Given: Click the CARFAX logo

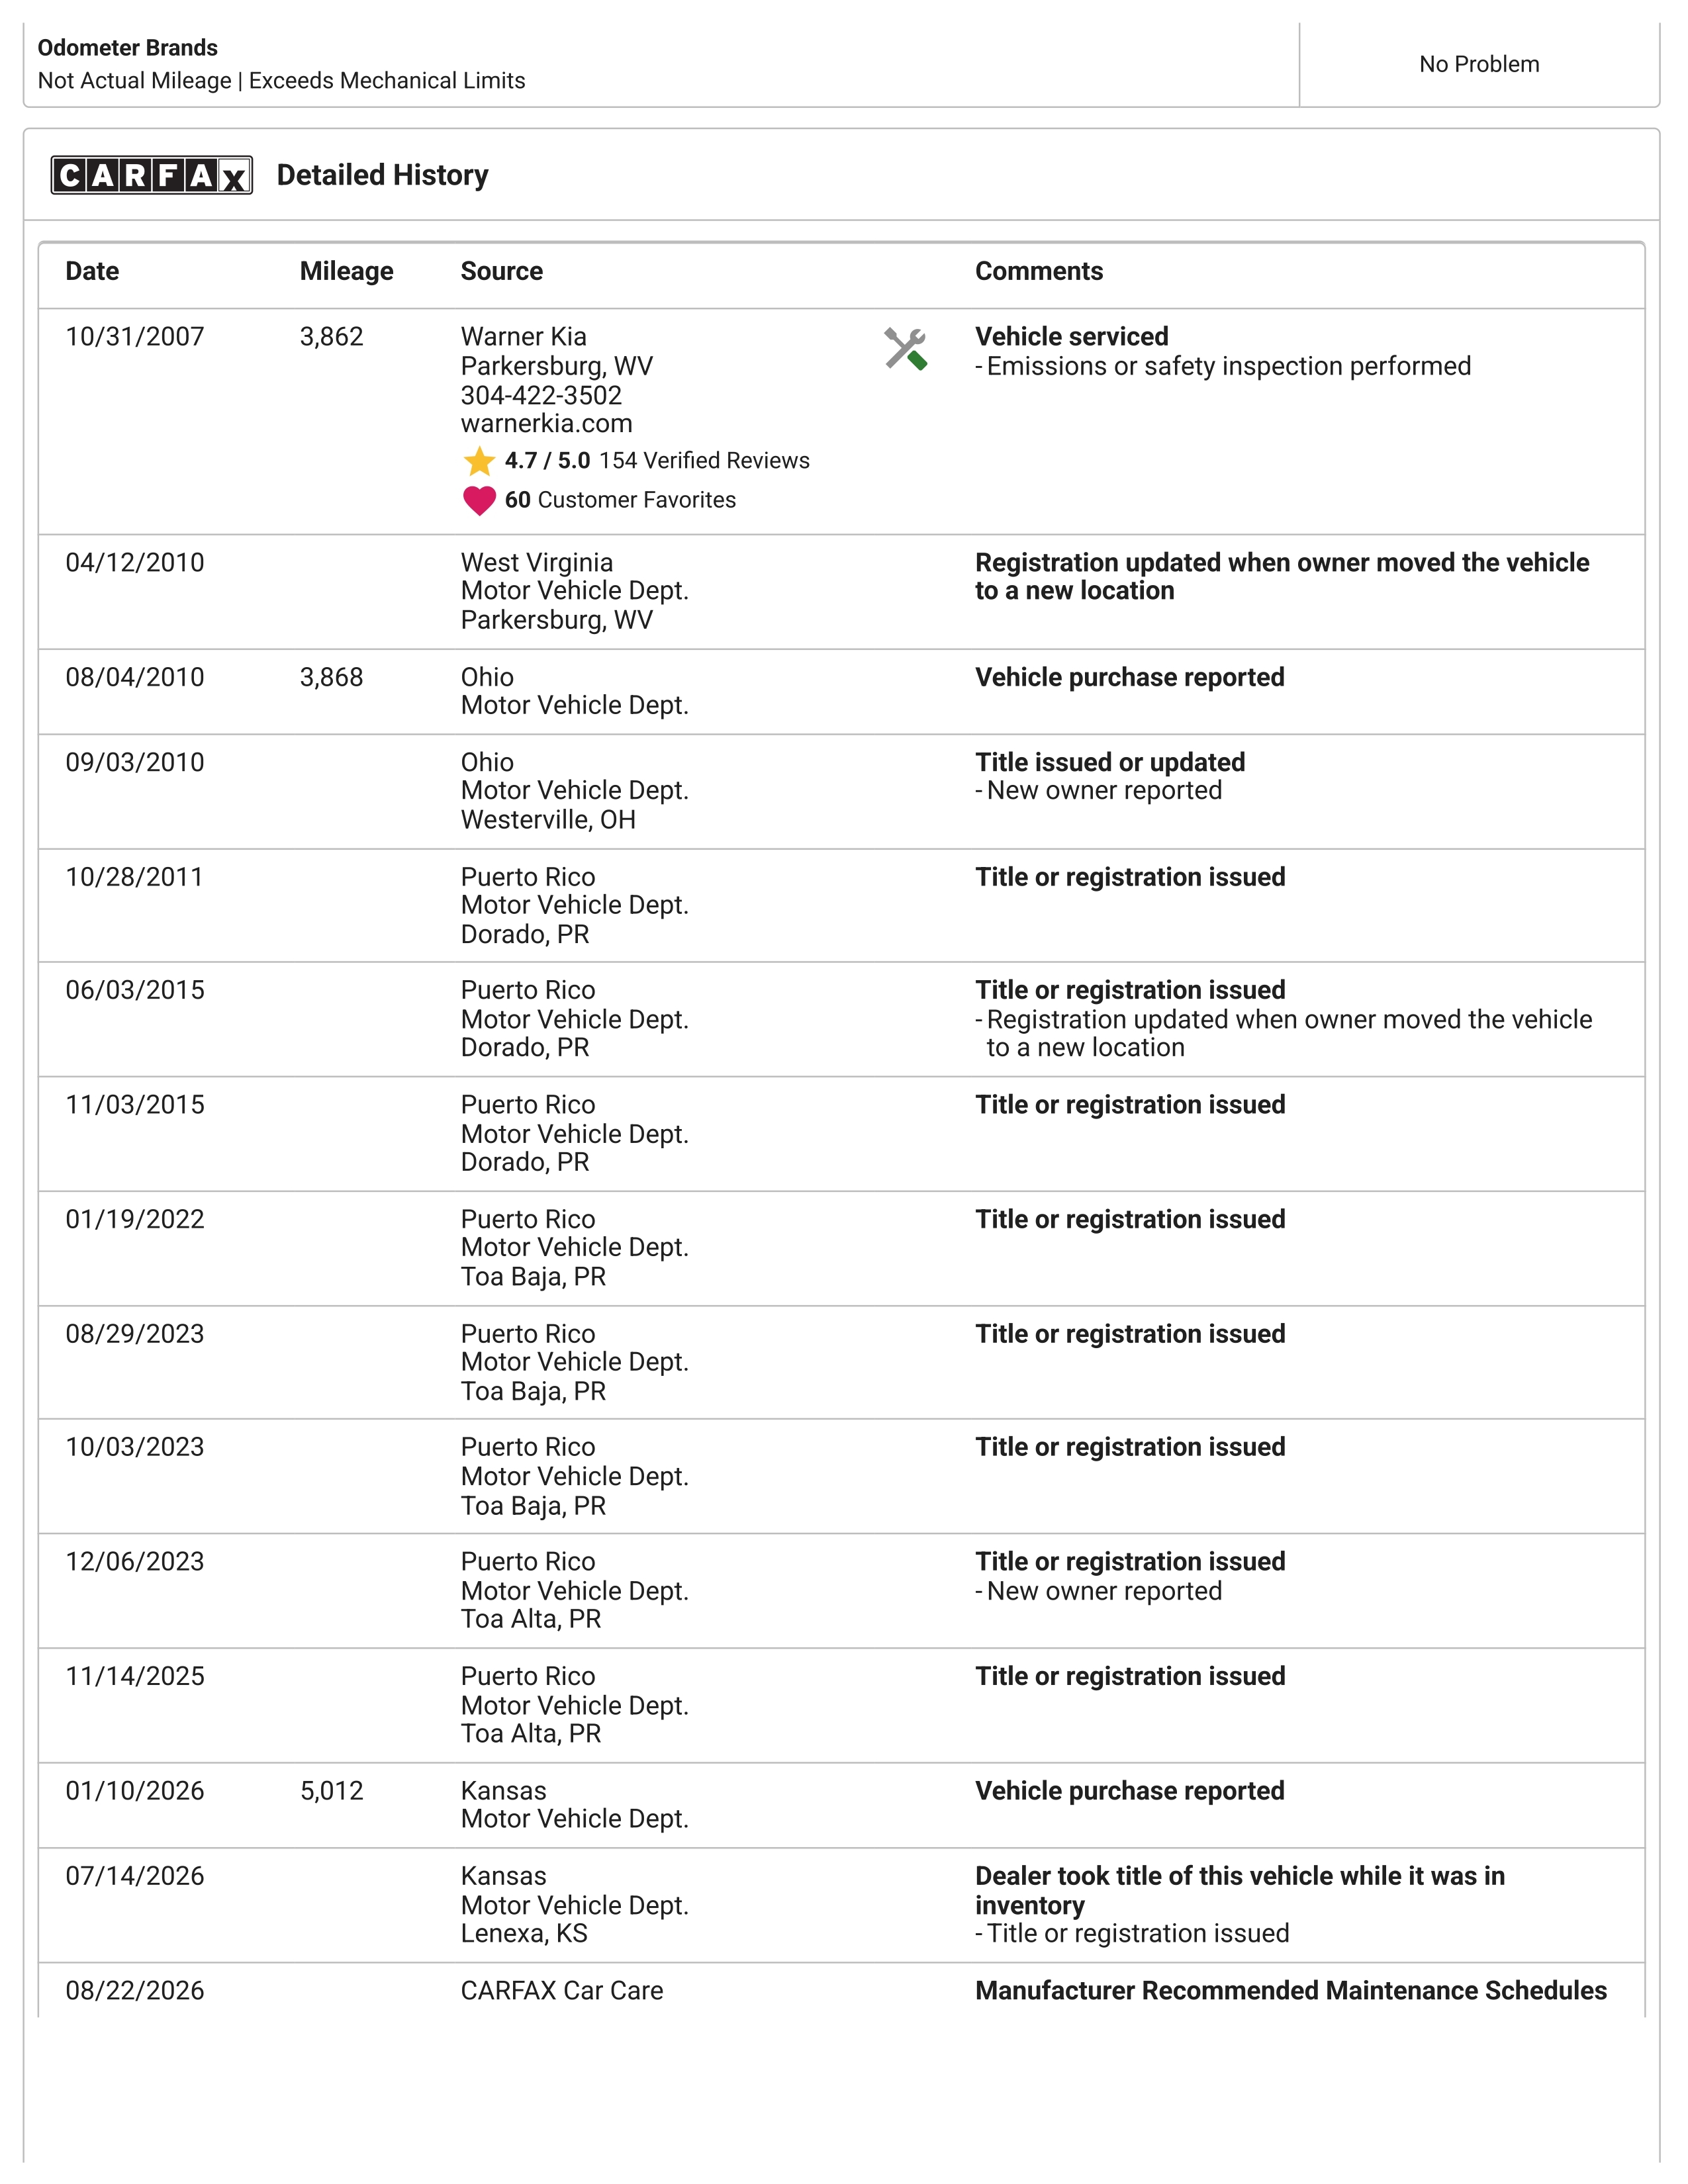Looking at the screenshot, I should [x=152, y=175].
